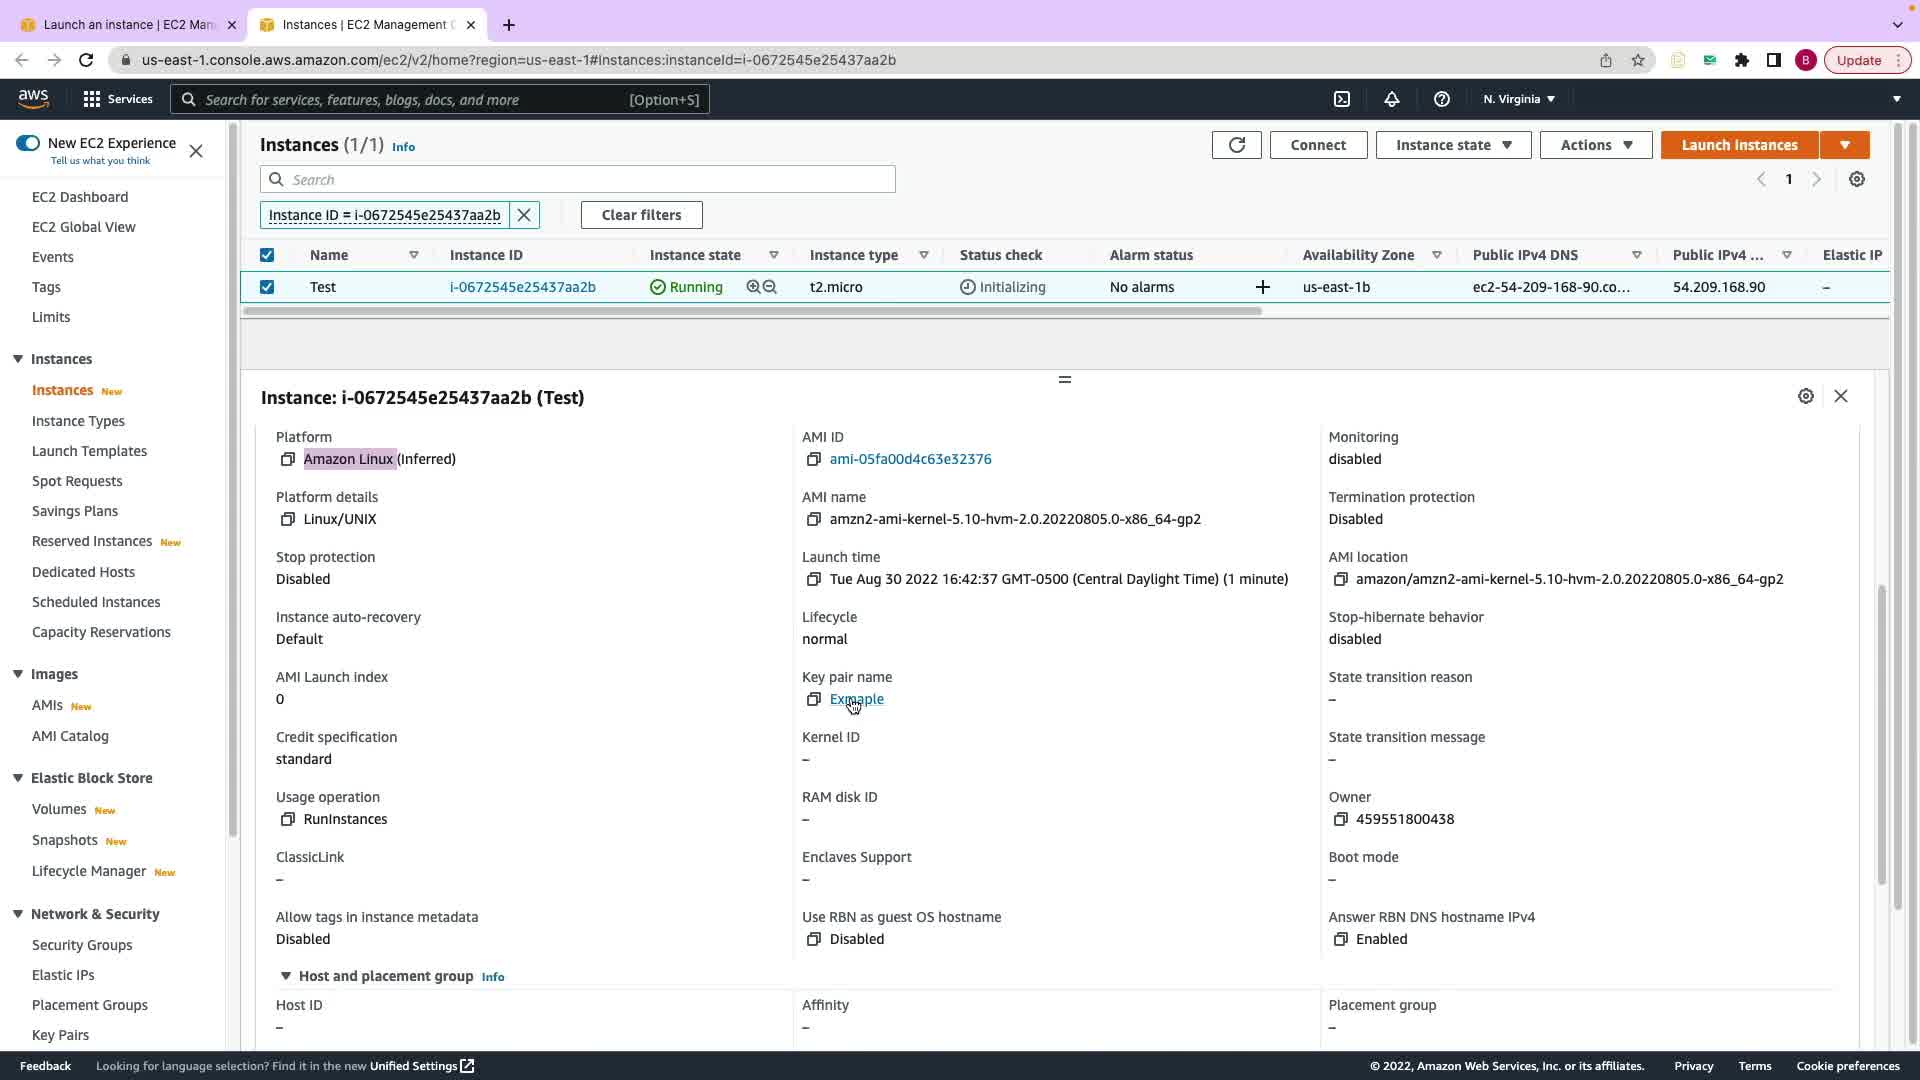The image size is (1920, 1080).
Task: Click the Clear filters button
Action: [641, 215]
